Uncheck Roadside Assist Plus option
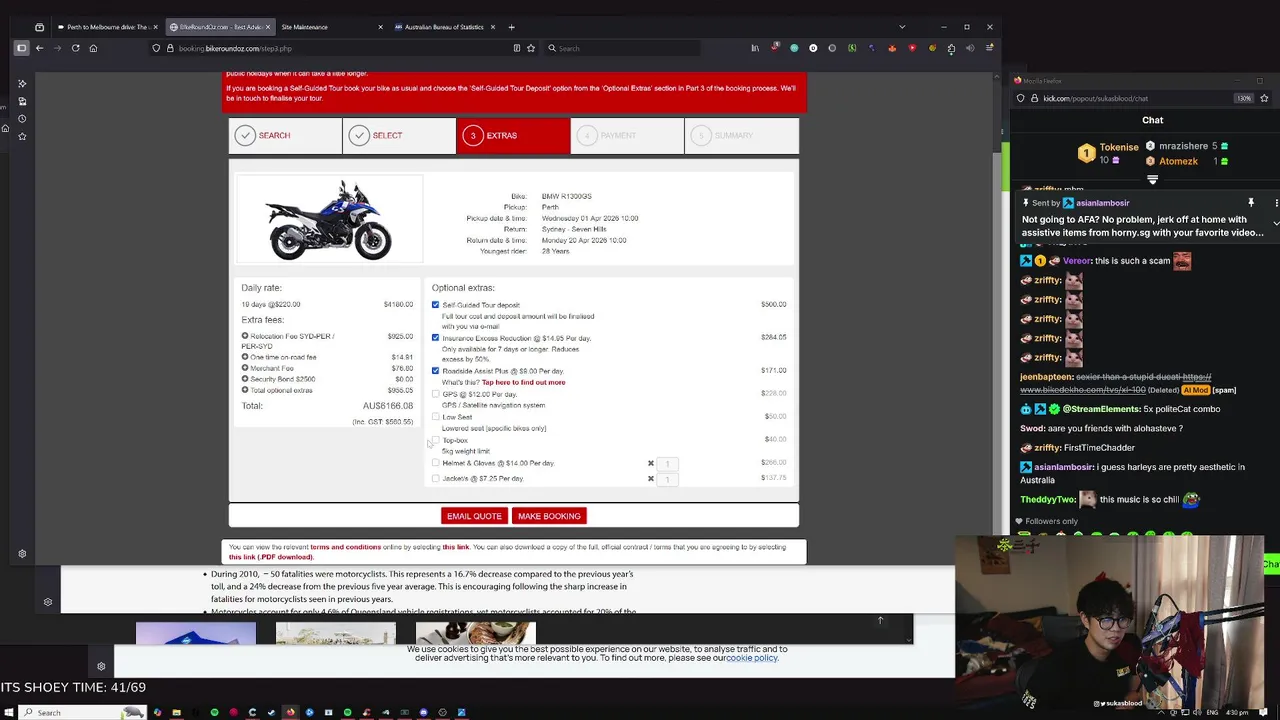 [x=435, y=371]
